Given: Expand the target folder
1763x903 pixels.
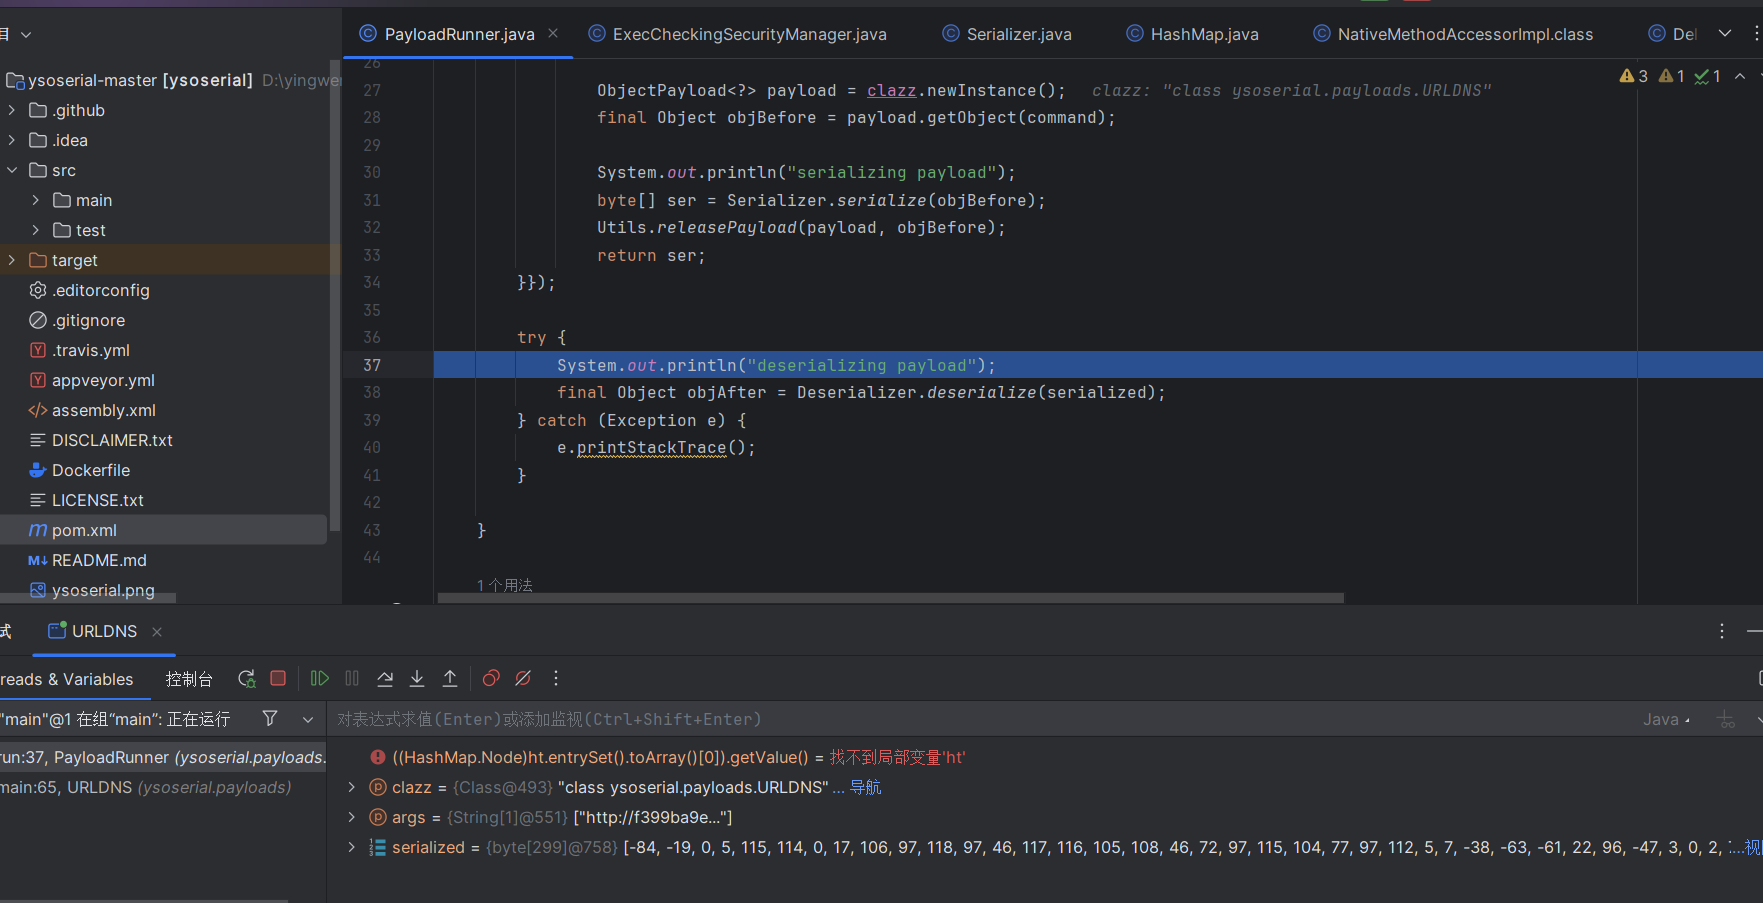Looking at the screenshot, I should click(12, 260).
